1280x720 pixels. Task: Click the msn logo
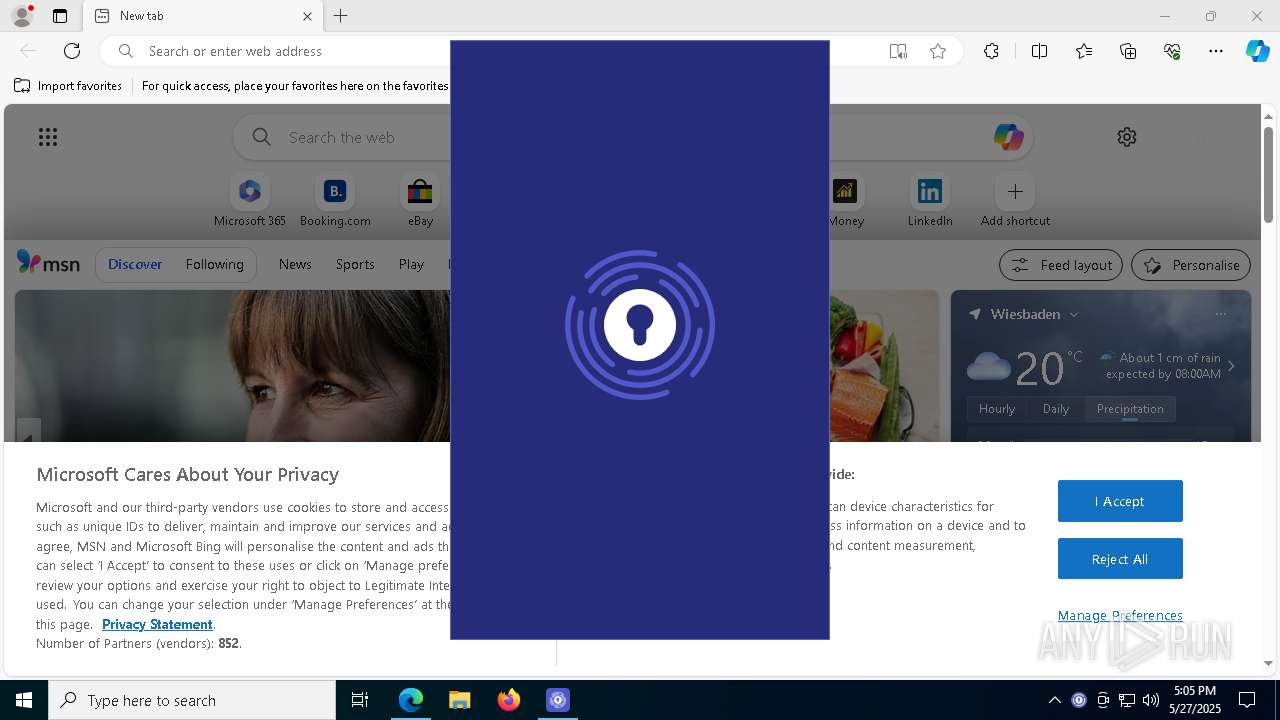[x=48, y=263]
